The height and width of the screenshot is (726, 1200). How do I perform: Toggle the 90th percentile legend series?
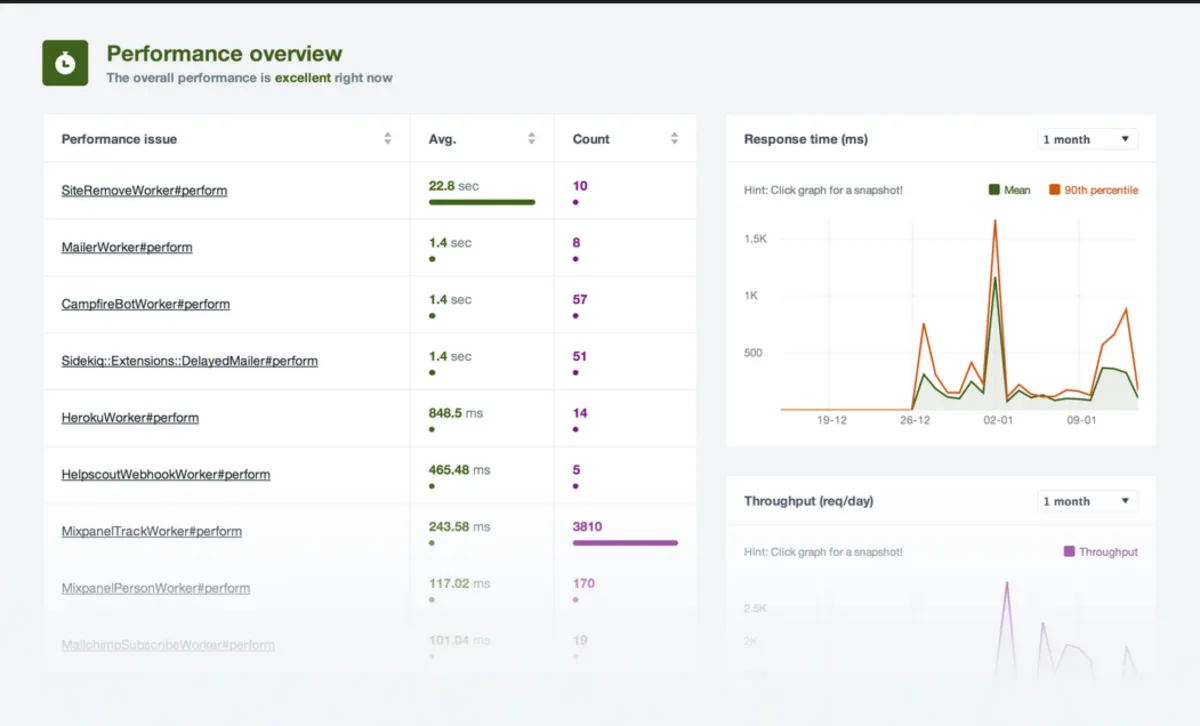(1093, 190)
